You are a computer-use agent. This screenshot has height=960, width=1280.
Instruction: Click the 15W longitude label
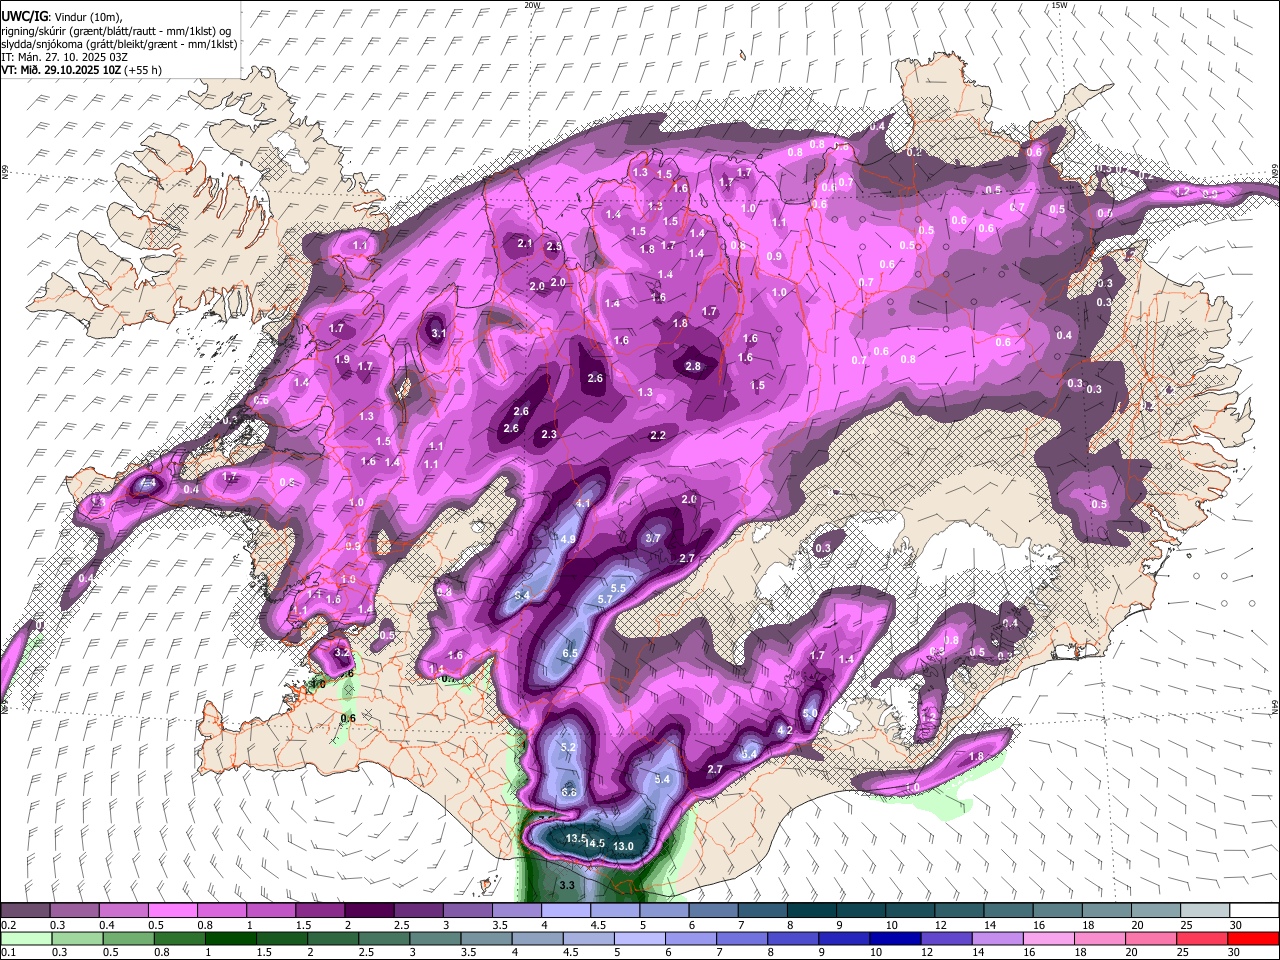click(1059, 5)
